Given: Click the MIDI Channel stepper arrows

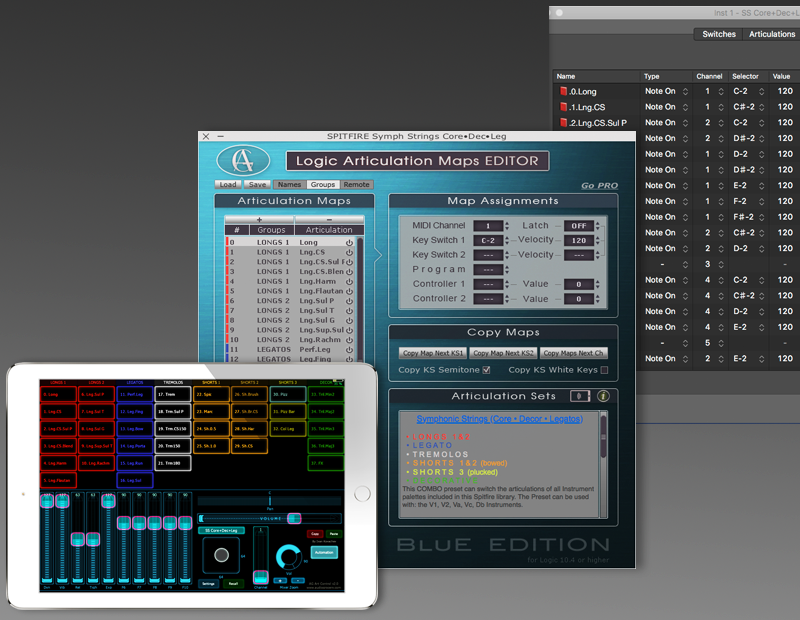Looking at the screenshot, I should (507, 226).
